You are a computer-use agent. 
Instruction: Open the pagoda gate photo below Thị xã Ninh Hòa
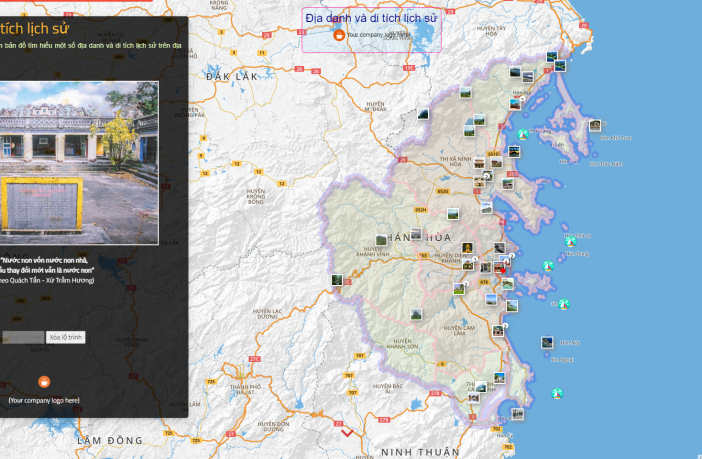(479, 163)
